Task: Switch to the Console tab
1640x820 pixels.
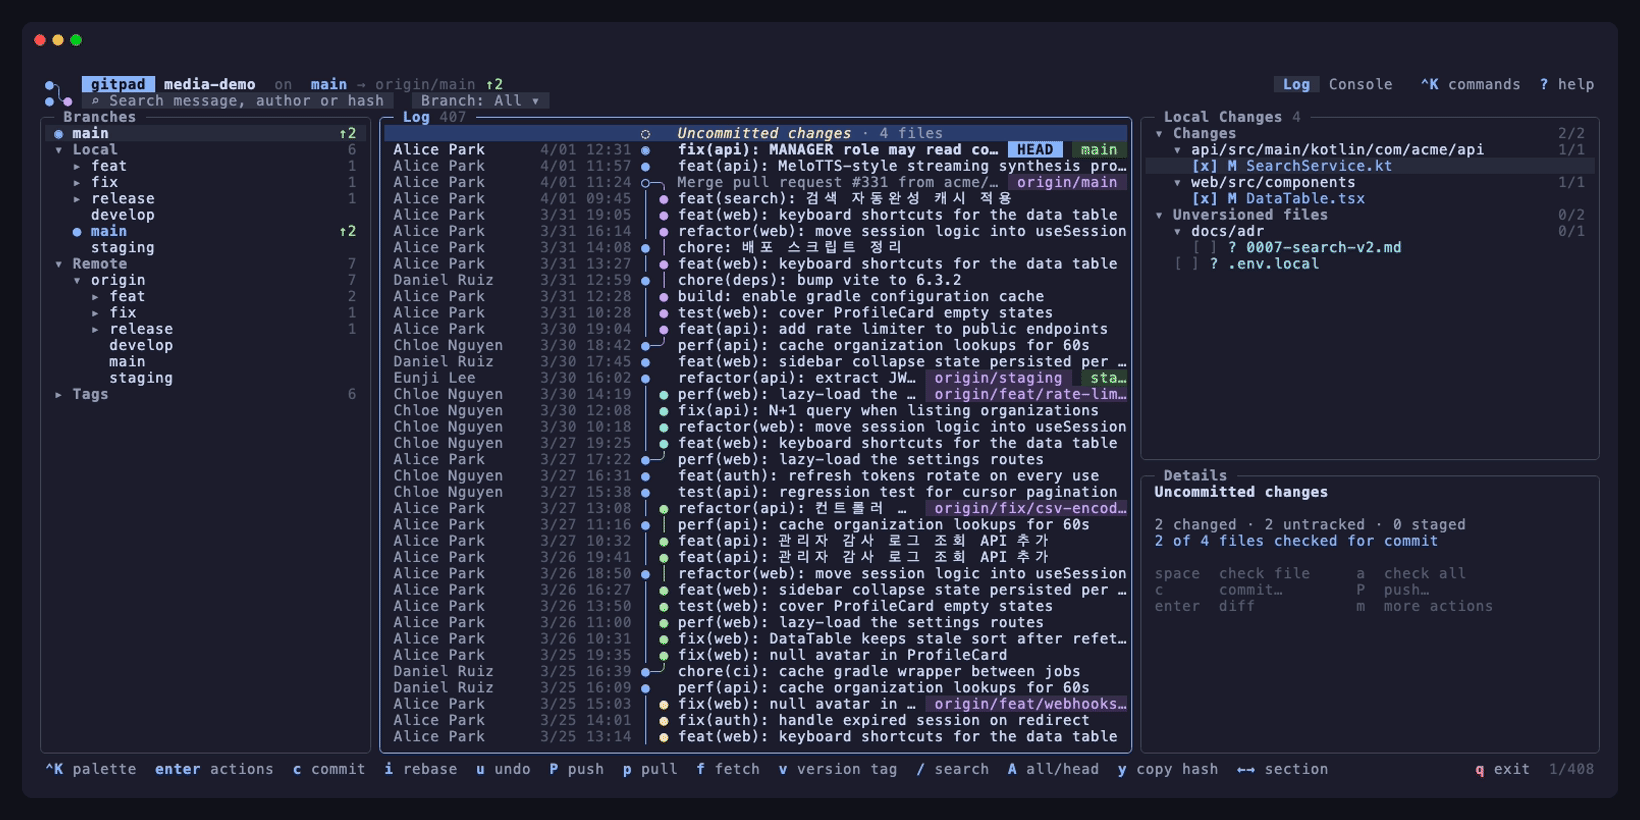Action: tap(1360, 85)
